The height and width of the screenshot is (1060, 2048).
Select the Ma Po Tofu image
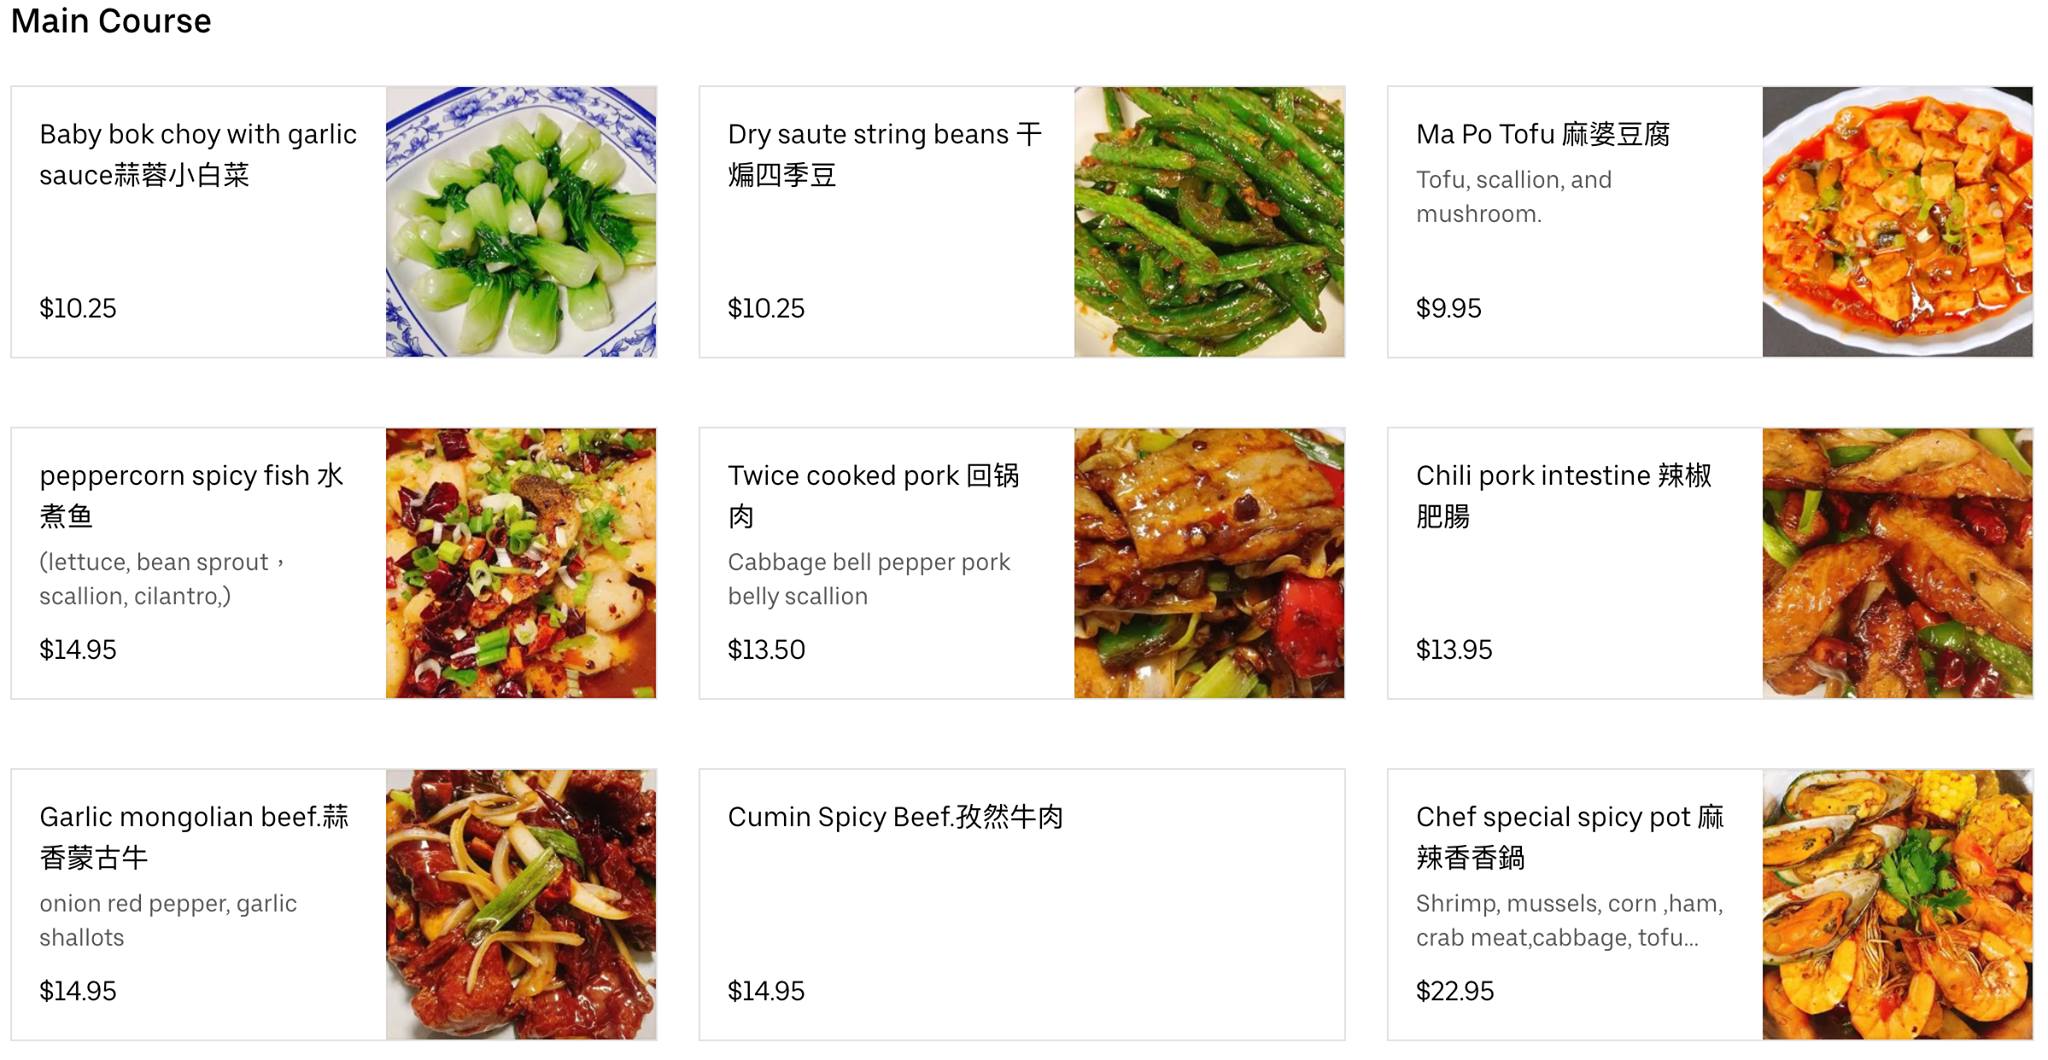1897,222
